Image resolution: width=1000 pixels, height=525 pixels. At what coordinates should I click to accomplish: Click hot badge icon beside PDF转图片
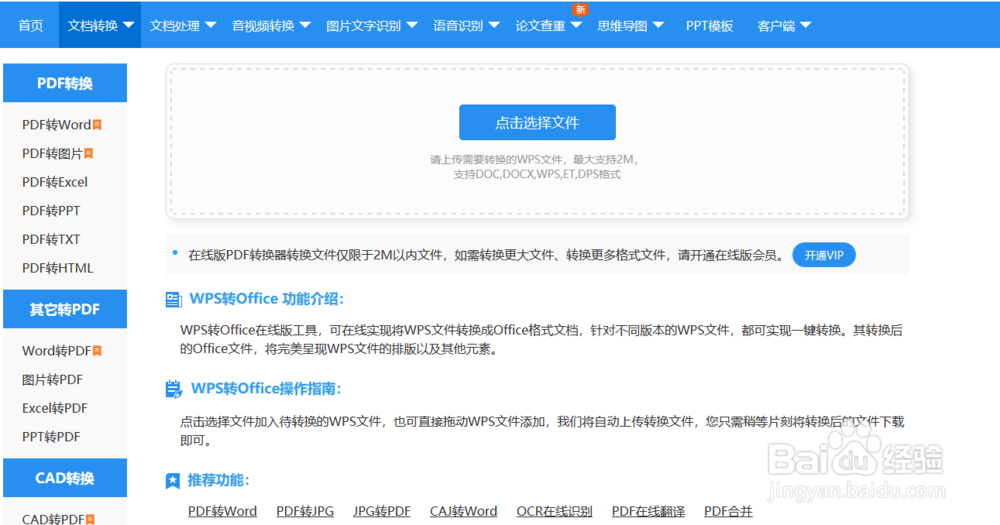[x=89, y=153]
